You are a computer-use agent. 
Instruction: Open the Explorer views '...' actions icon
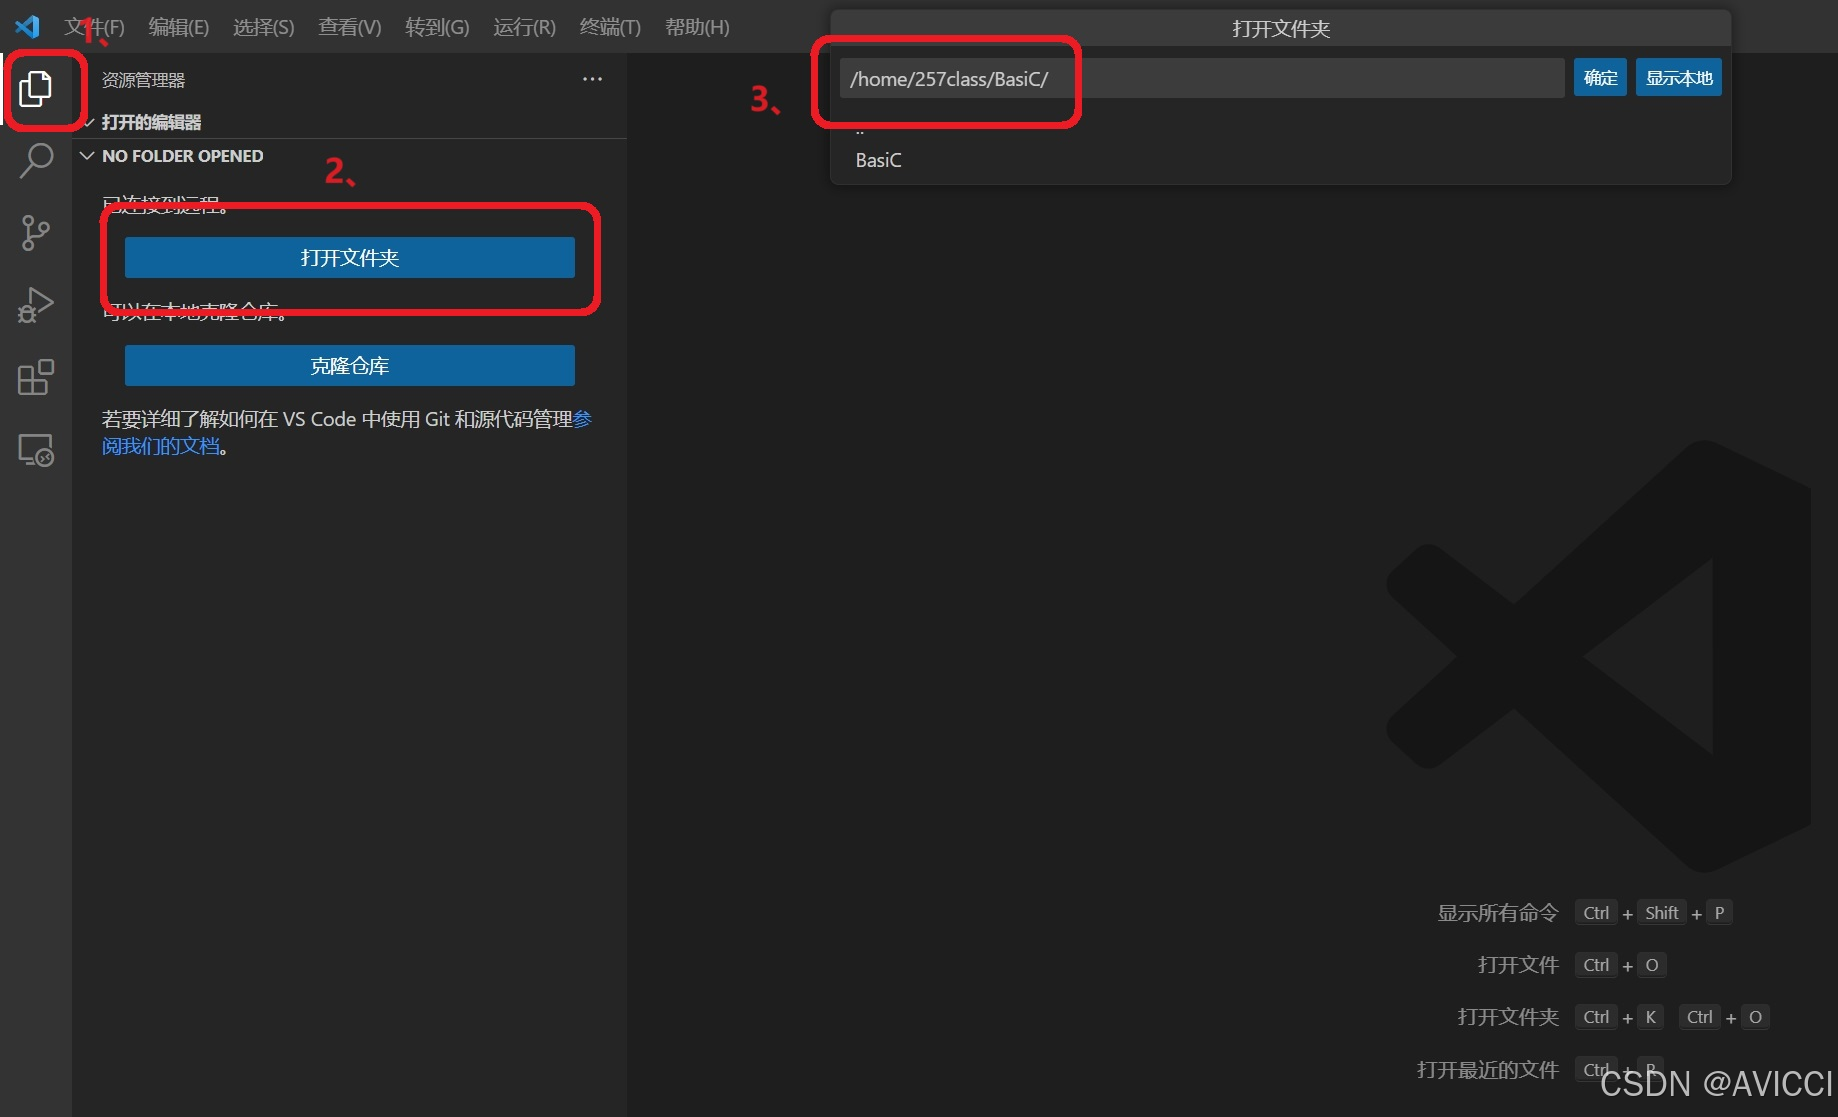592,79
